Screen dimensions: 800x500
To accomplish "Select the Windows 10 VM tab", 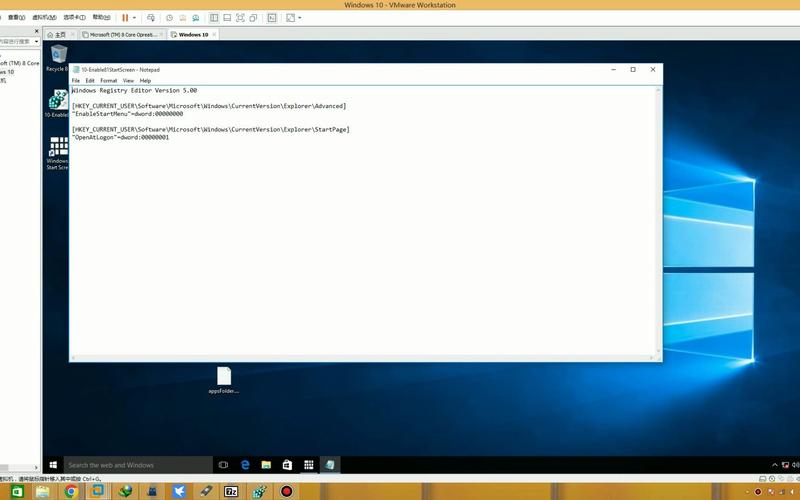I will tap(193, 34).
